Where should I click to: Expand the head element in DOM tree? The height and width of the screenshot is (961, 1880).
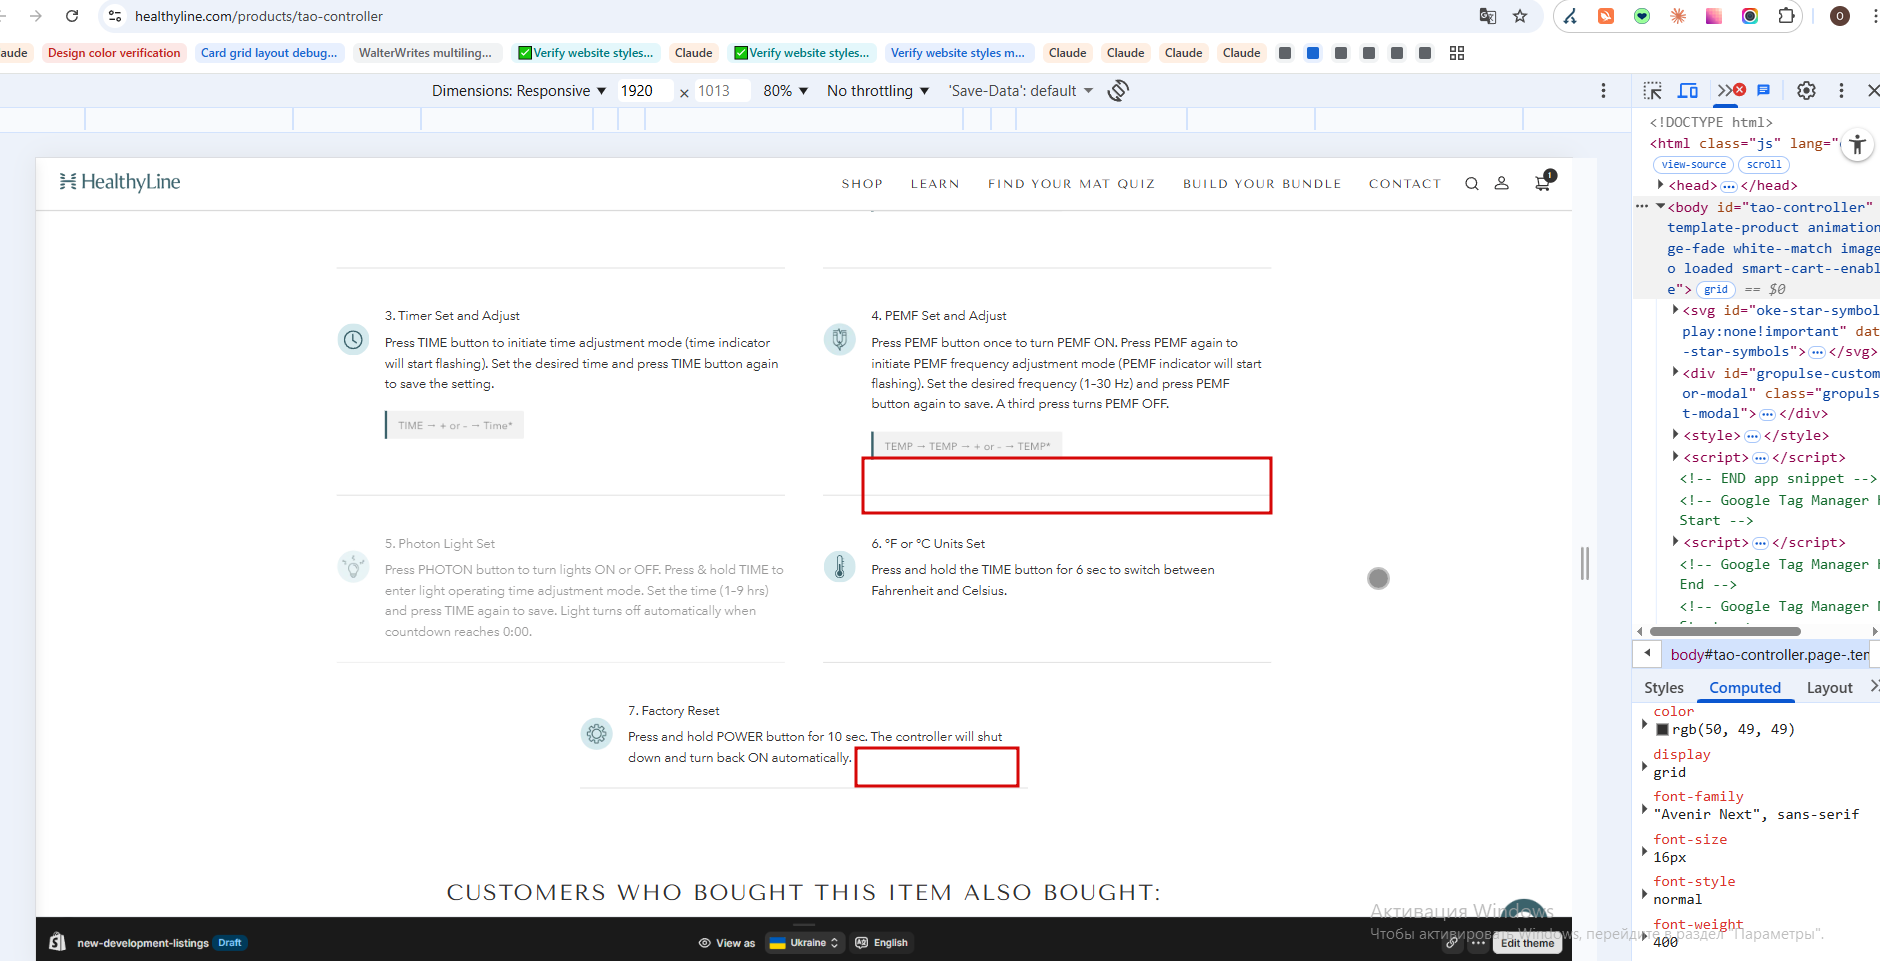coord(1661,185)
